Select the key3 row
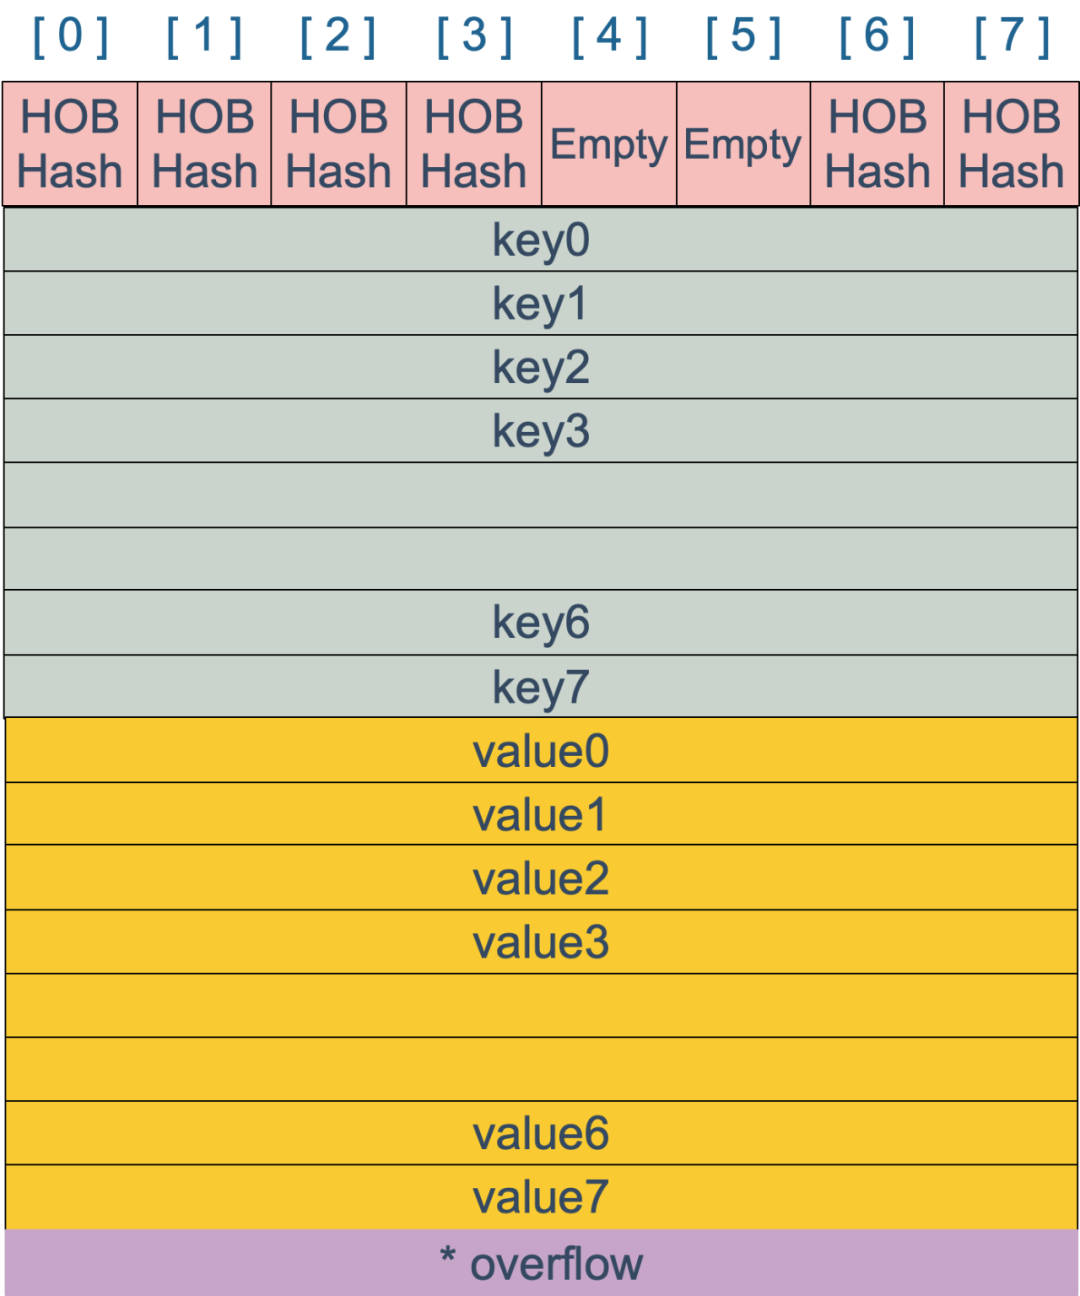Image resolution: width=1080 pixels, height=1296 pixels. click(540, 431)
